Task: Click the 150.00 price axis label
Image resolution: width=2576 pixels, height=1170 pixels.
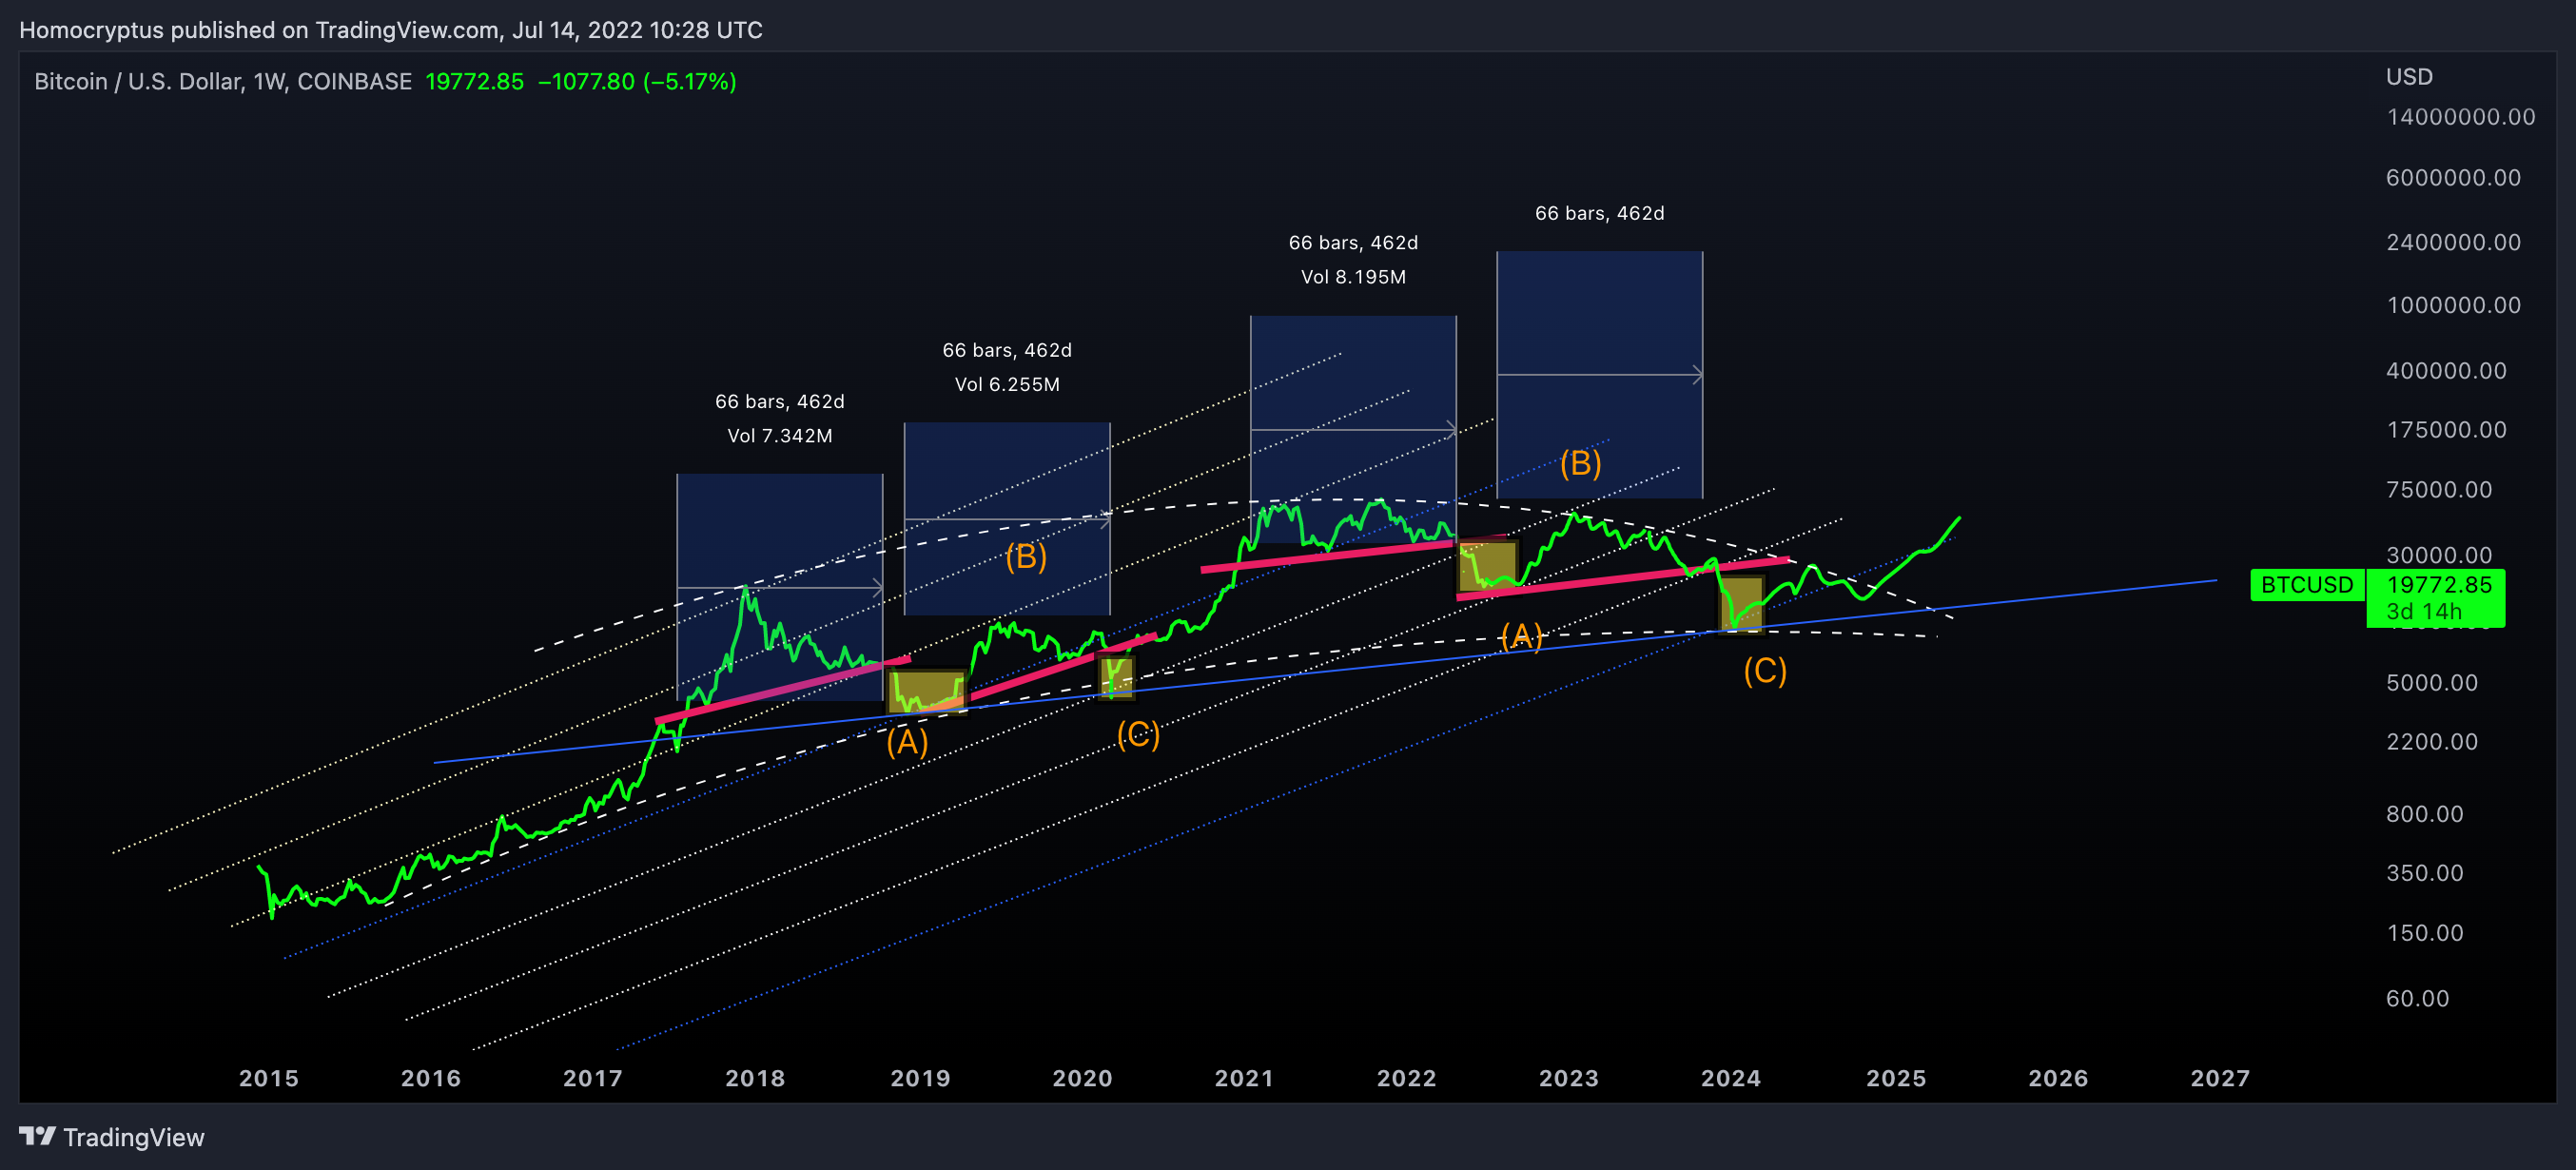Action: (2424, 933)
